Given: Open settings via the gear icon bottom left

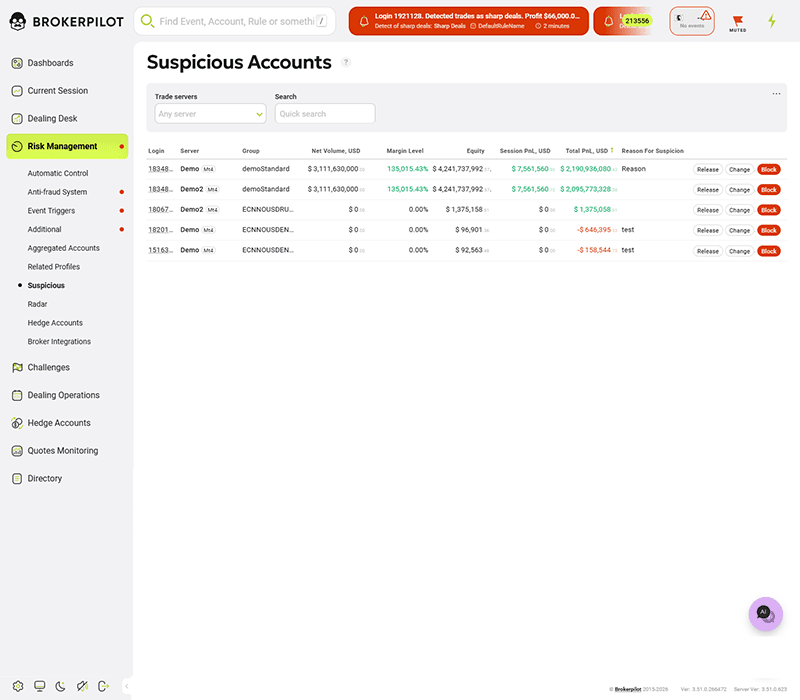Looking at the screenshot, I should (18, 686).
